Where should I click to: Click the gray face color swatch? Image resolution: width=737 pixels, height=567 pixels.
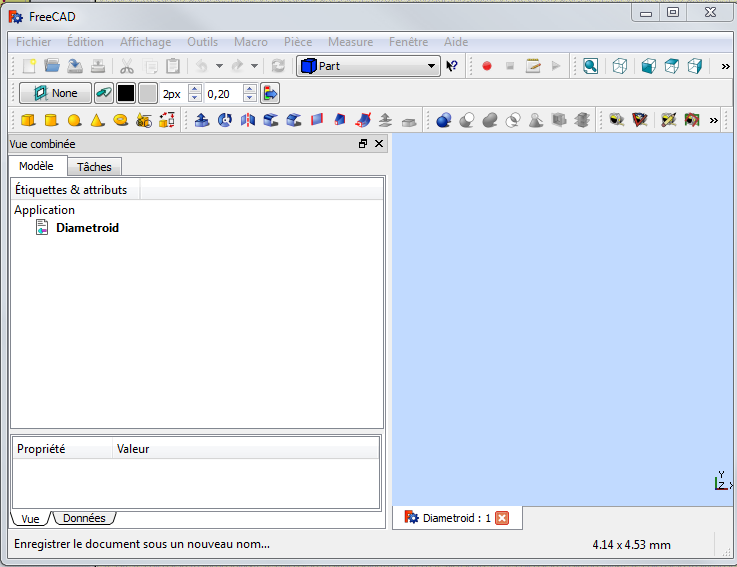pyautogui.click(x=148, y=93)
